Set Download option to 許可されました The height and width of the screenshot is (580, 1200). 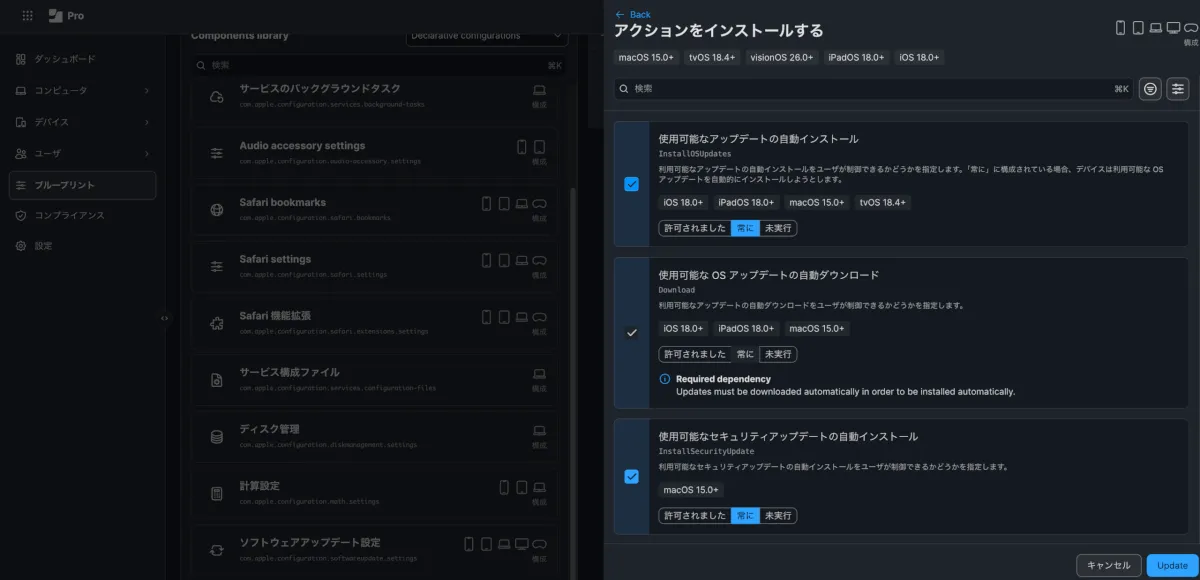coord(694,354)
